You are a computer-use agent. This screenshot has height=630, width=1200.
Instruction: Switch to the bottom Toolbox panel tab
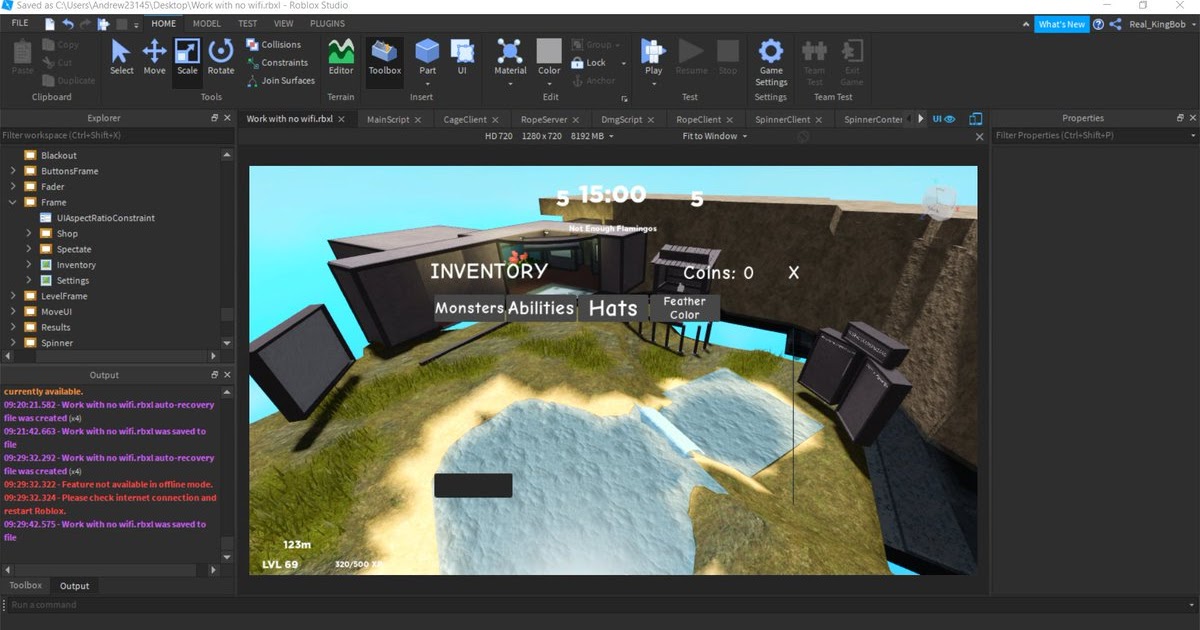(x=26, y=586)
